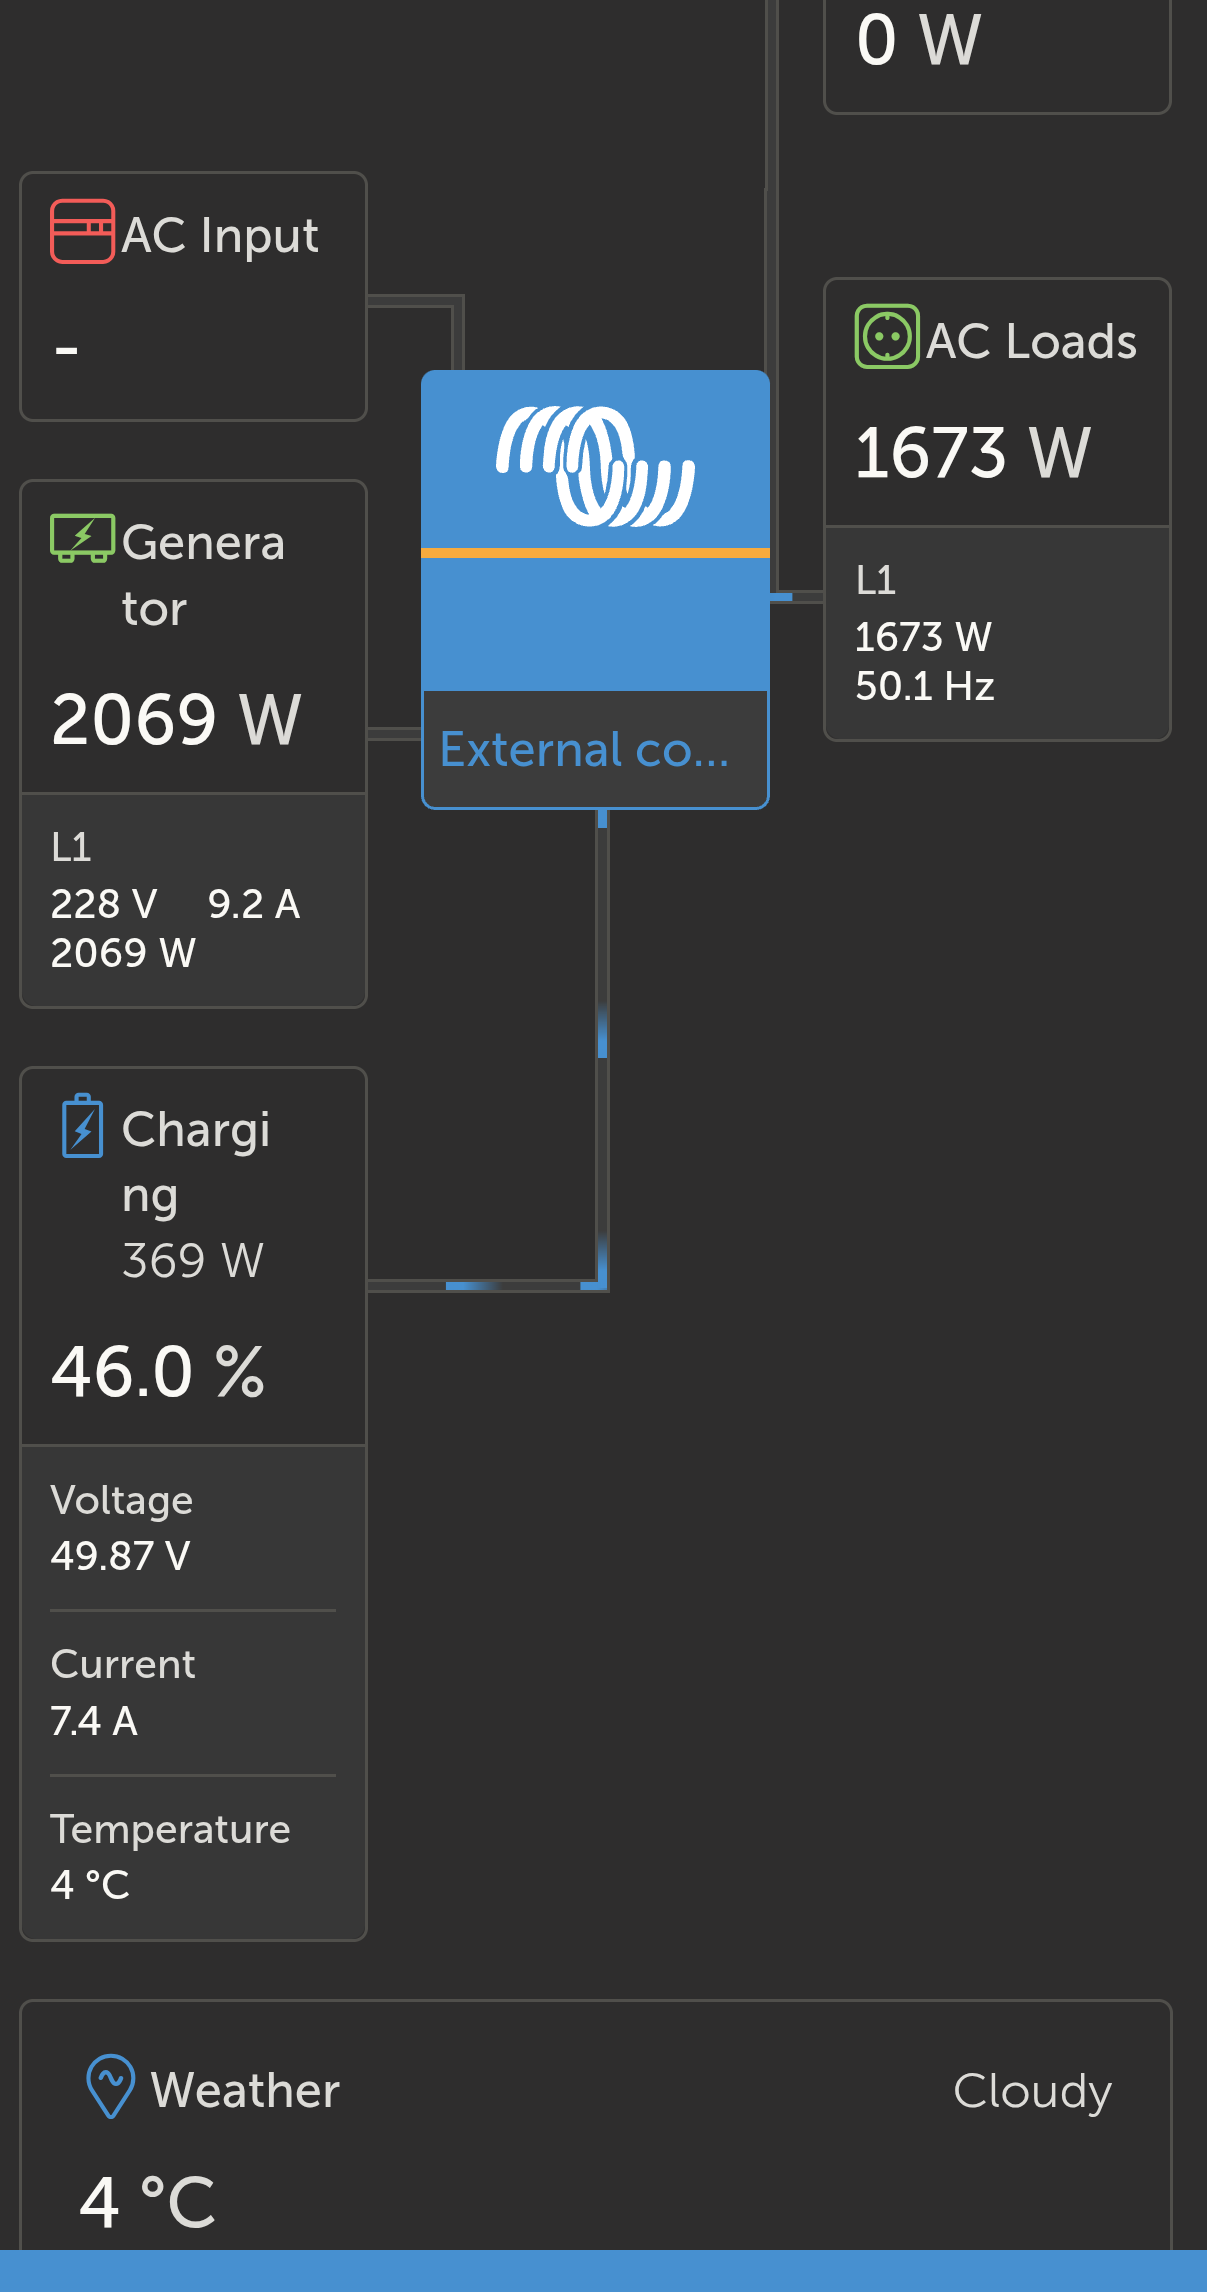The image size is (1207, 2292).
Task: Open the Generator 2069 W card
Action: click(x=193, y=638)
